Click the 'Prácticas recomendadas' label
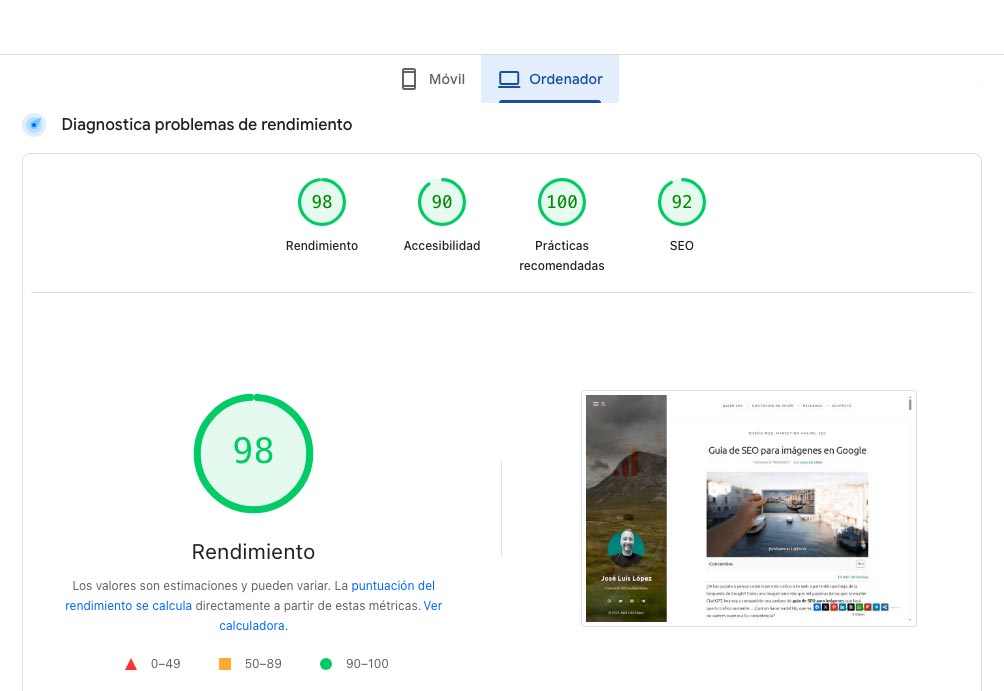Image resolution: width=1004 pixels, height=691 pixels. click(561, 256)
